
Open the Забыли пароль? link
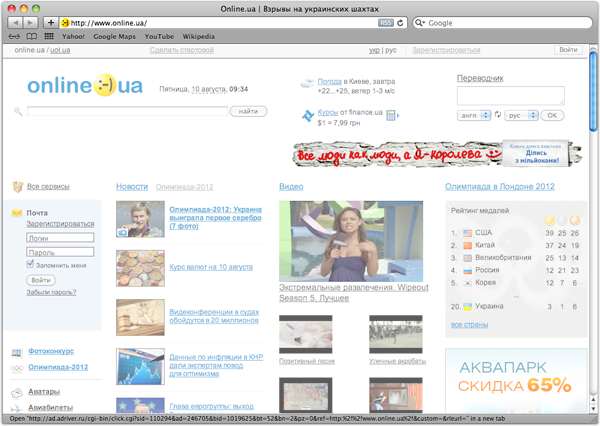pyautogui.click(x=51, y=292)
